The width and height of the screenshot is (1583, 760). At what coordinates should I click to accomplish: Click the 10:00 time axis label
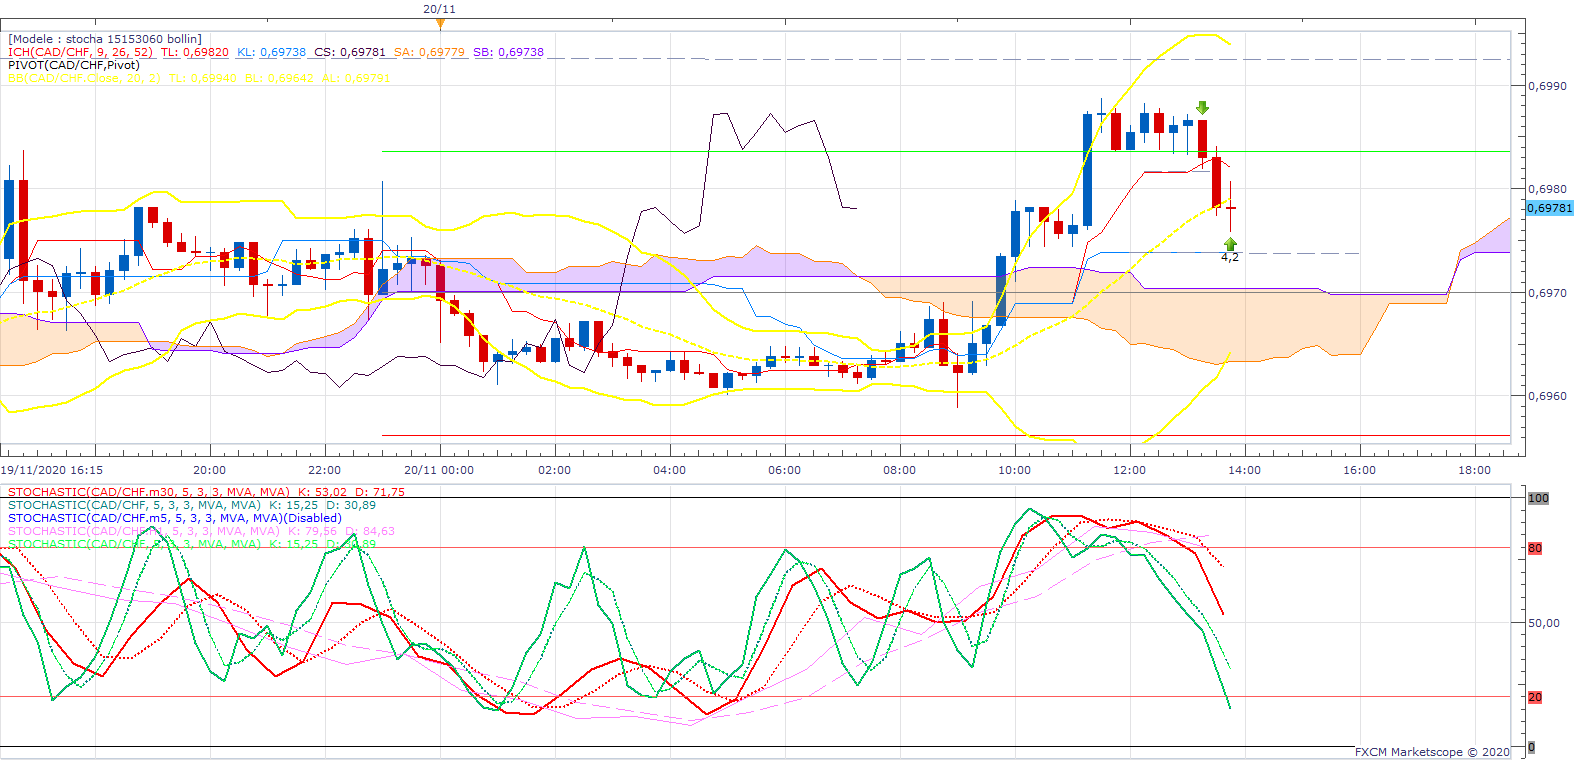(x=1014, y=470)
